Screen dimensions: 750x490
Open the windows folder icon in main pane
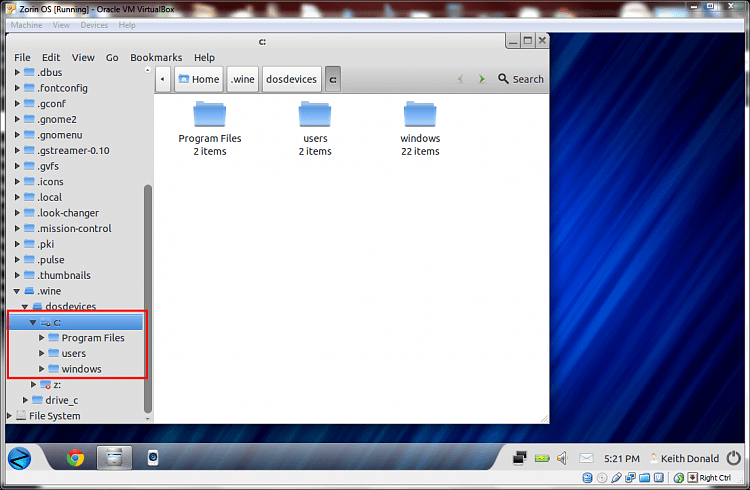[x=420, y=114]
